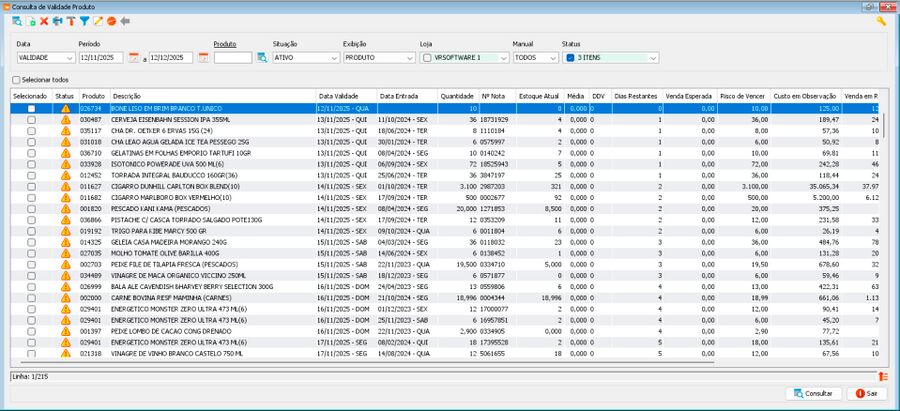The image size is (900, 411).
Task: Click the start date field 12/11/2025
Action: (x=101, y=57)
